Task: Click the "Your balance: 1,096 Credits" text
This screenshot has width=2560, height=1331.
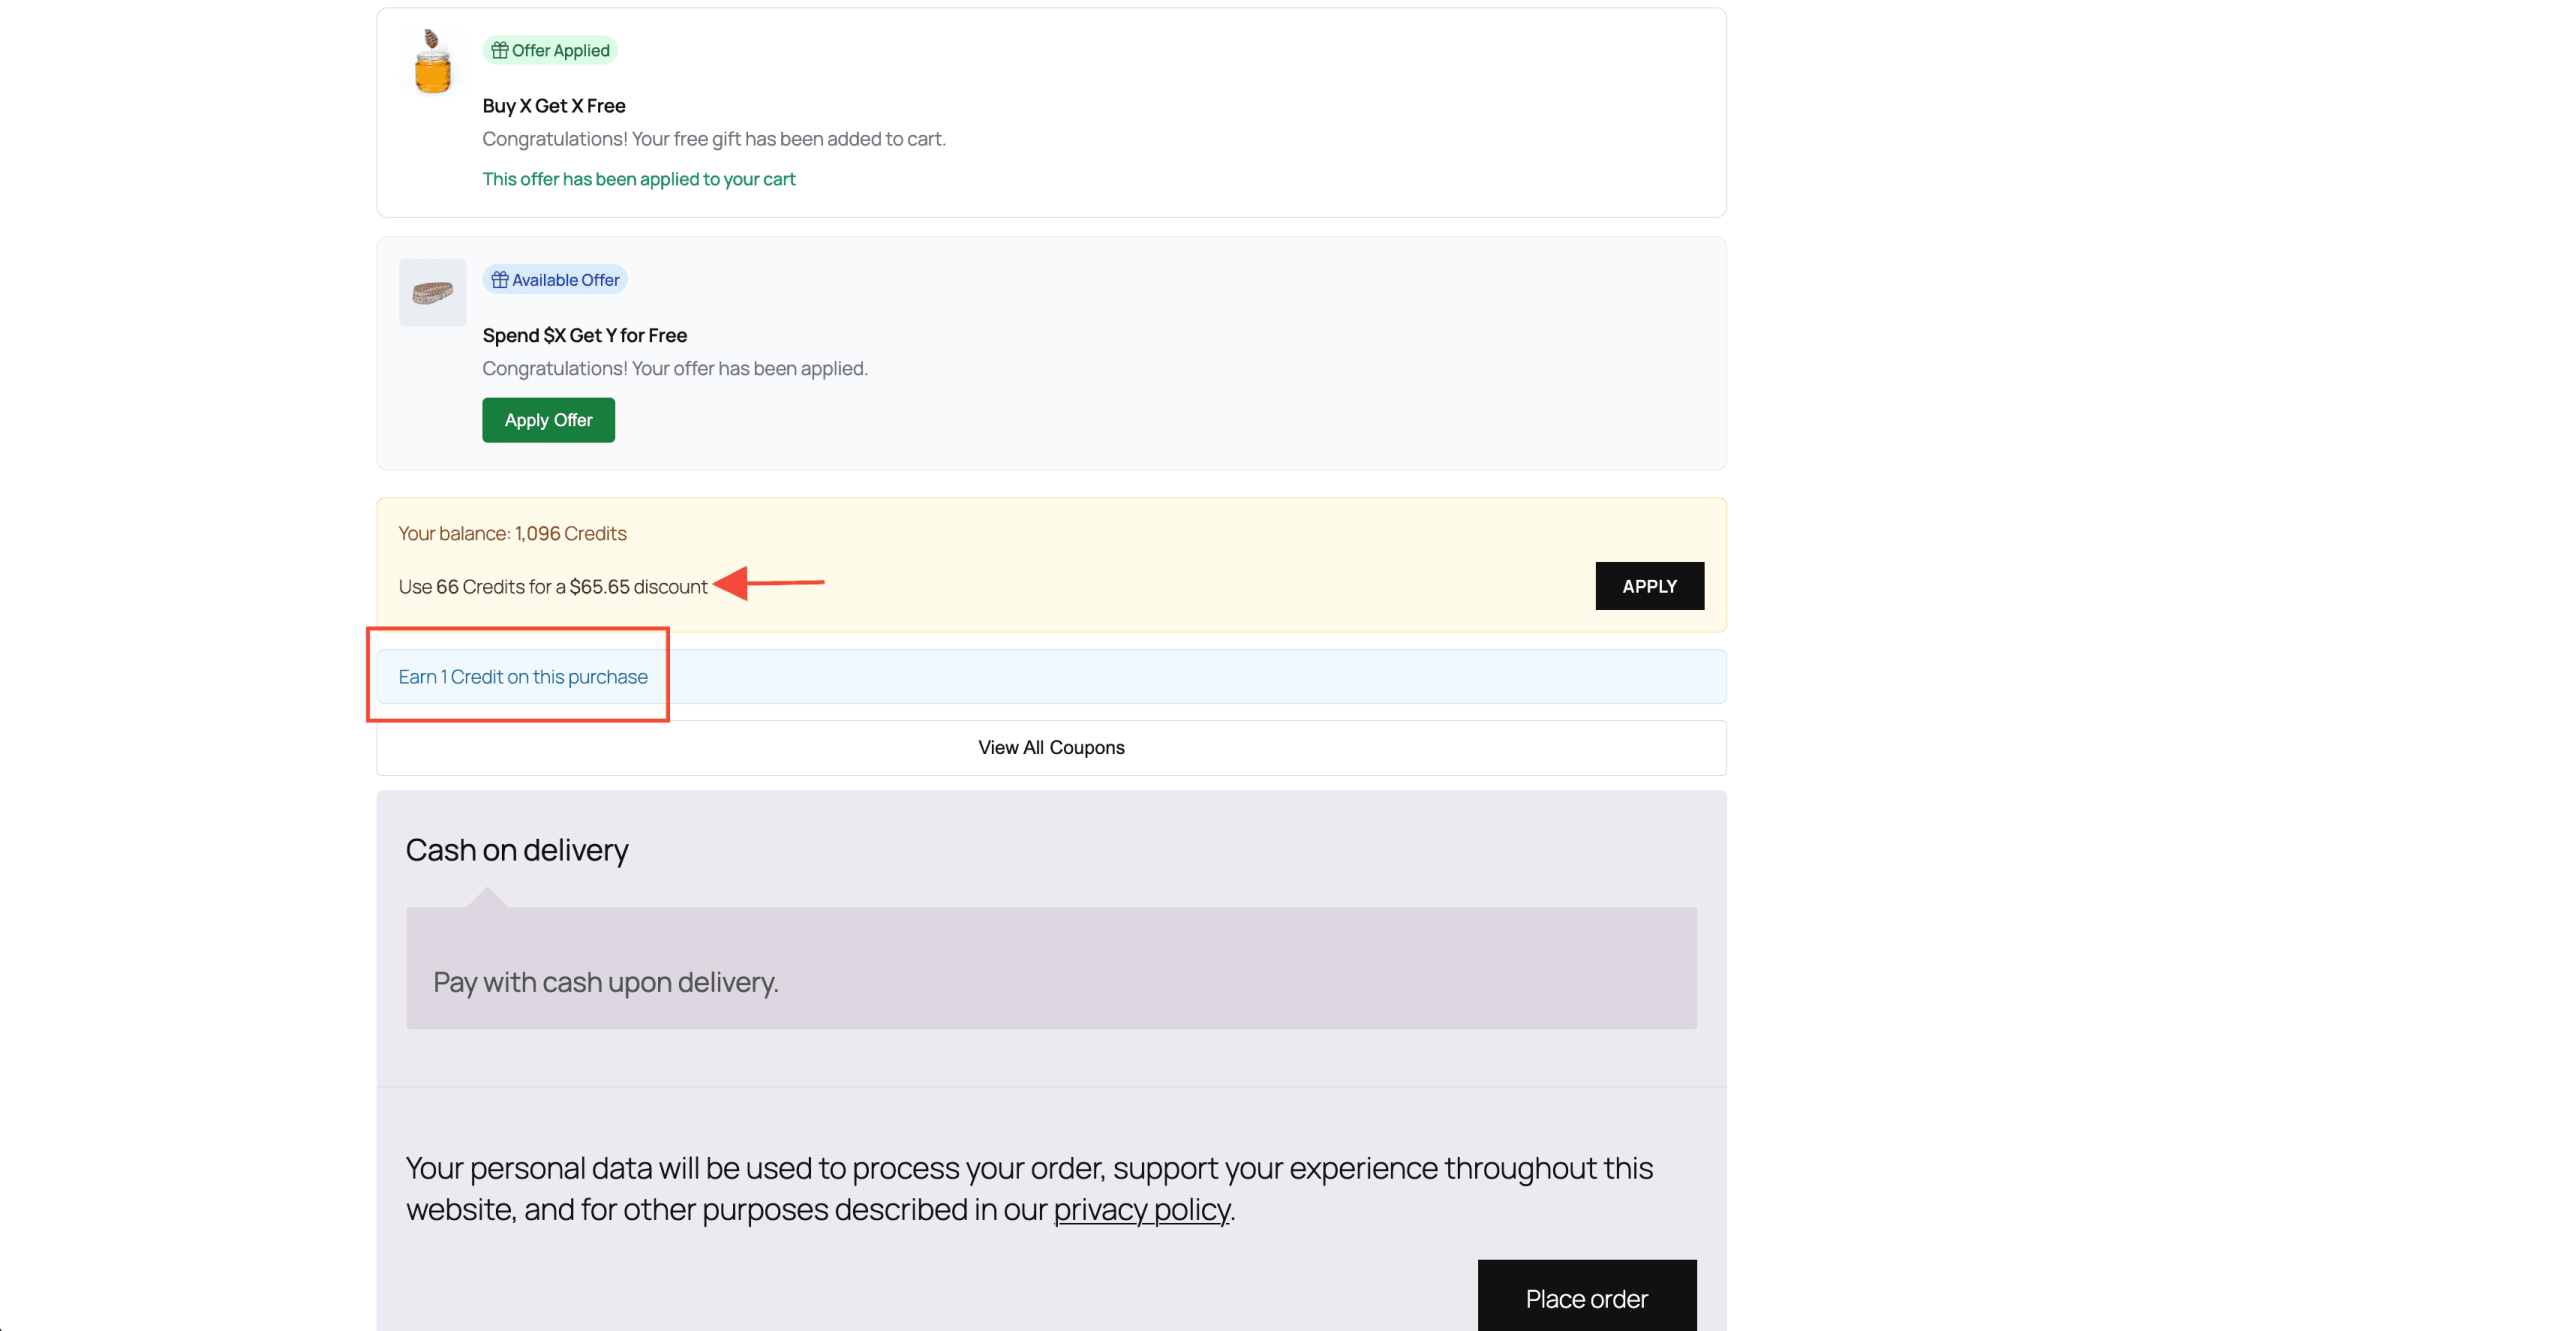Action: tap(512, 533)
